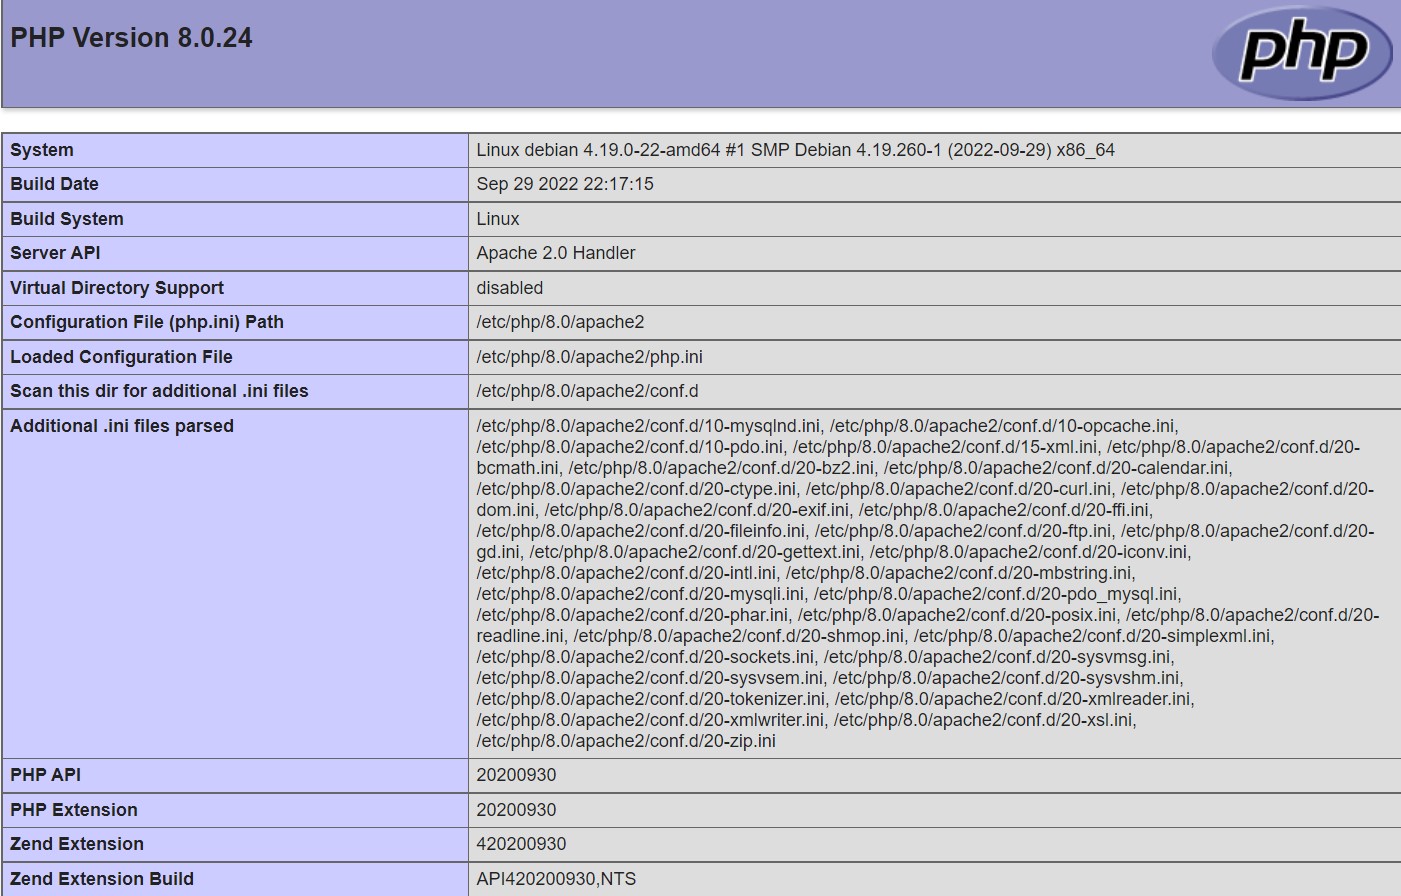This screenshot has width=1401, height=896.
Task: Click the Linux debian kernel version value
Action: [x=795, y=150]
